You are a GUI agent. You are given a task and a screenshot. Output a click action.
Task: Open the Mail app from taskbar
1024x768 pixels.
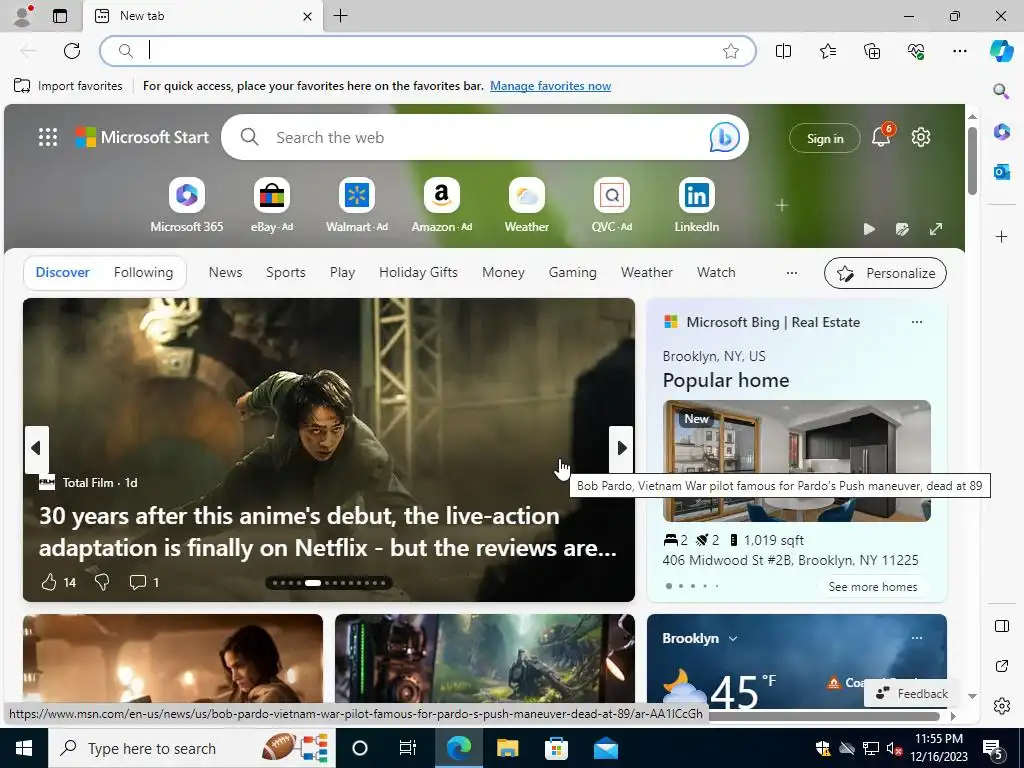[605, 748]
